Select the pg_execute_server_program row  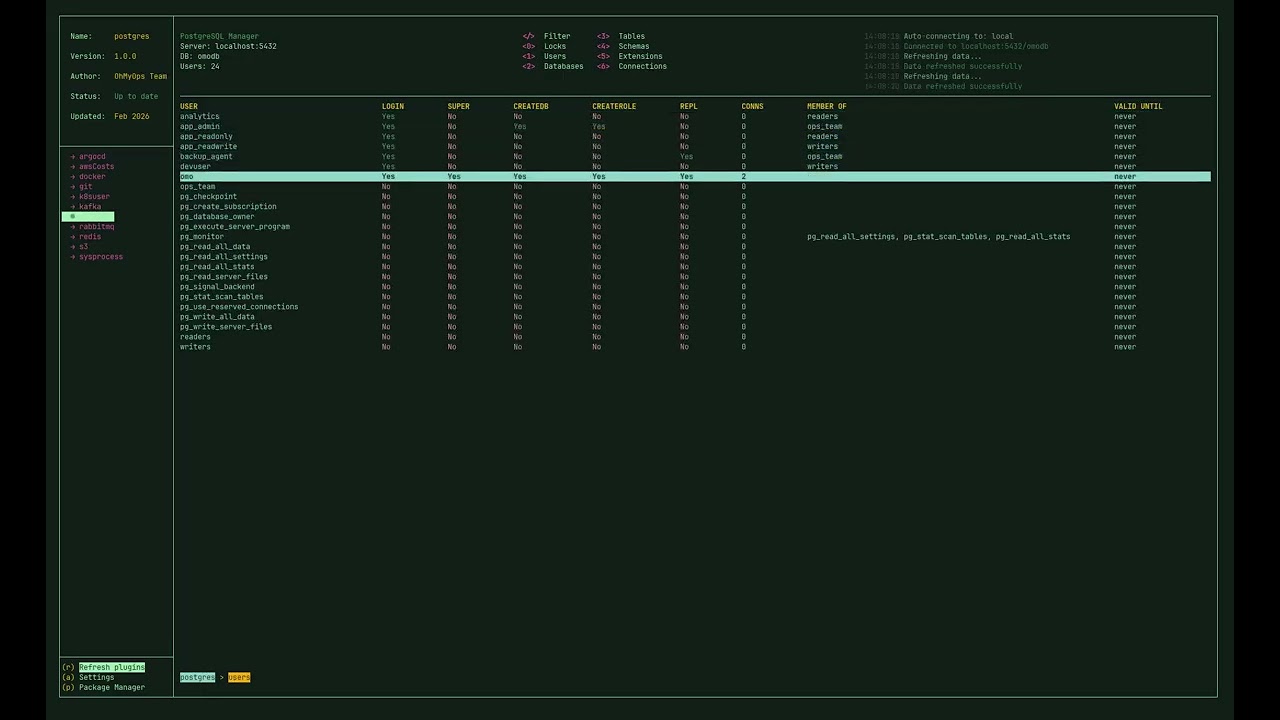point(695,227)
